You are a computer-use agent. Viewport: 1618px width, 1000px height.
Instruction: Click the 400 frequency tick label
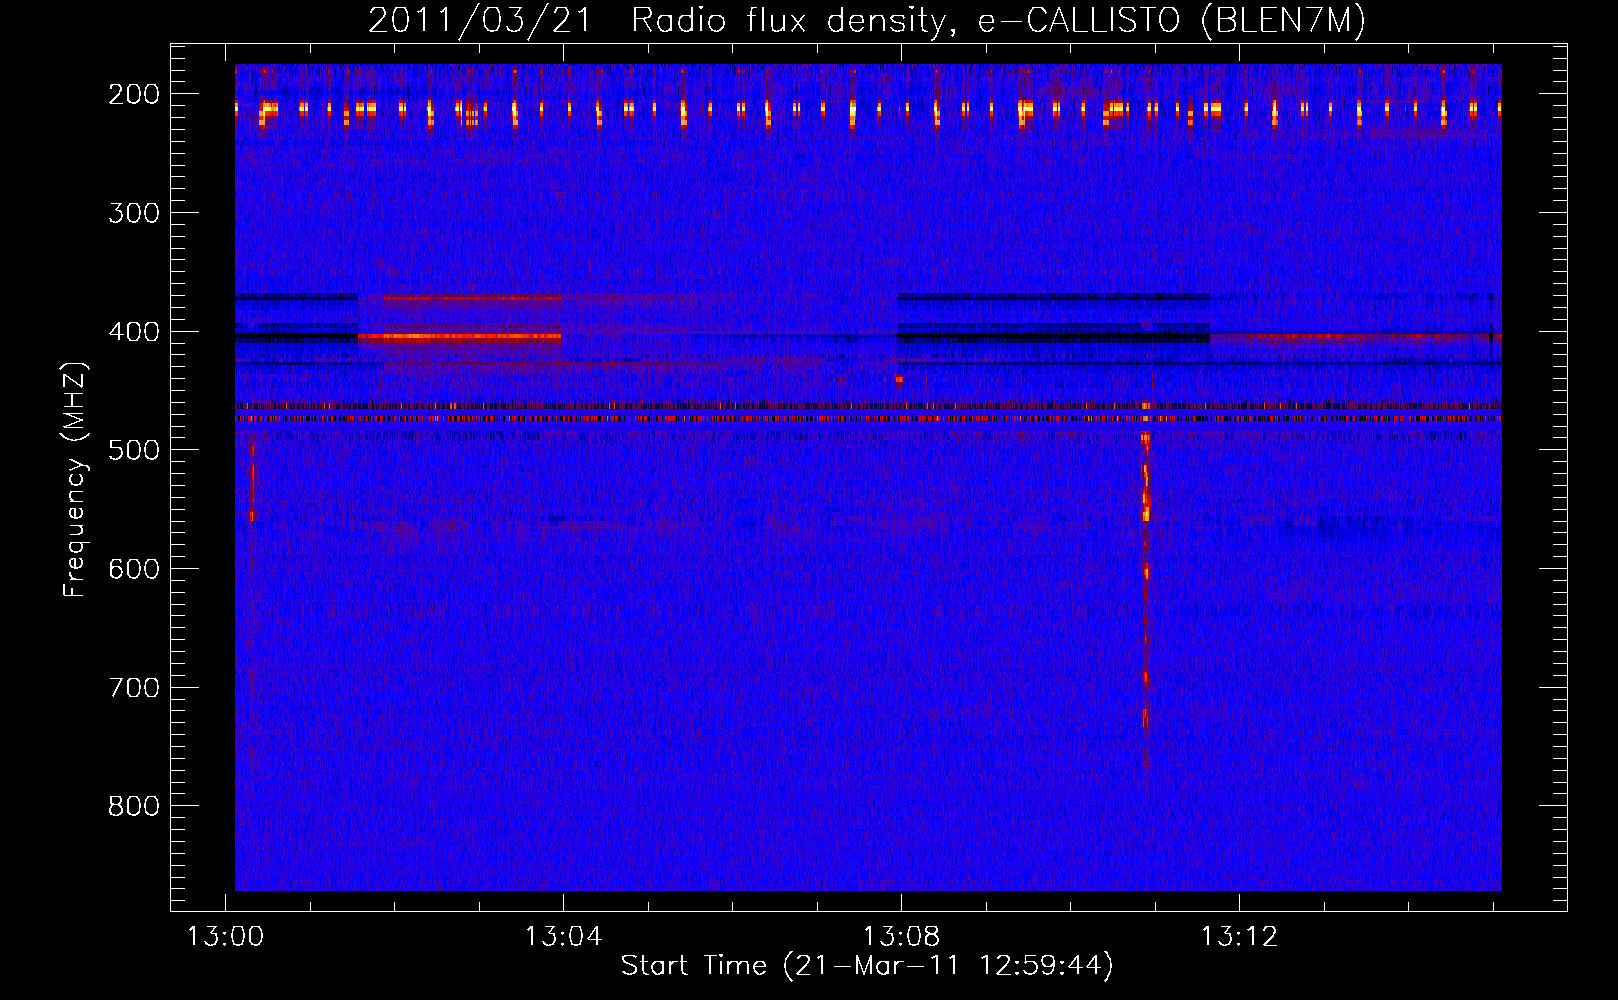[x=134, y=332]
